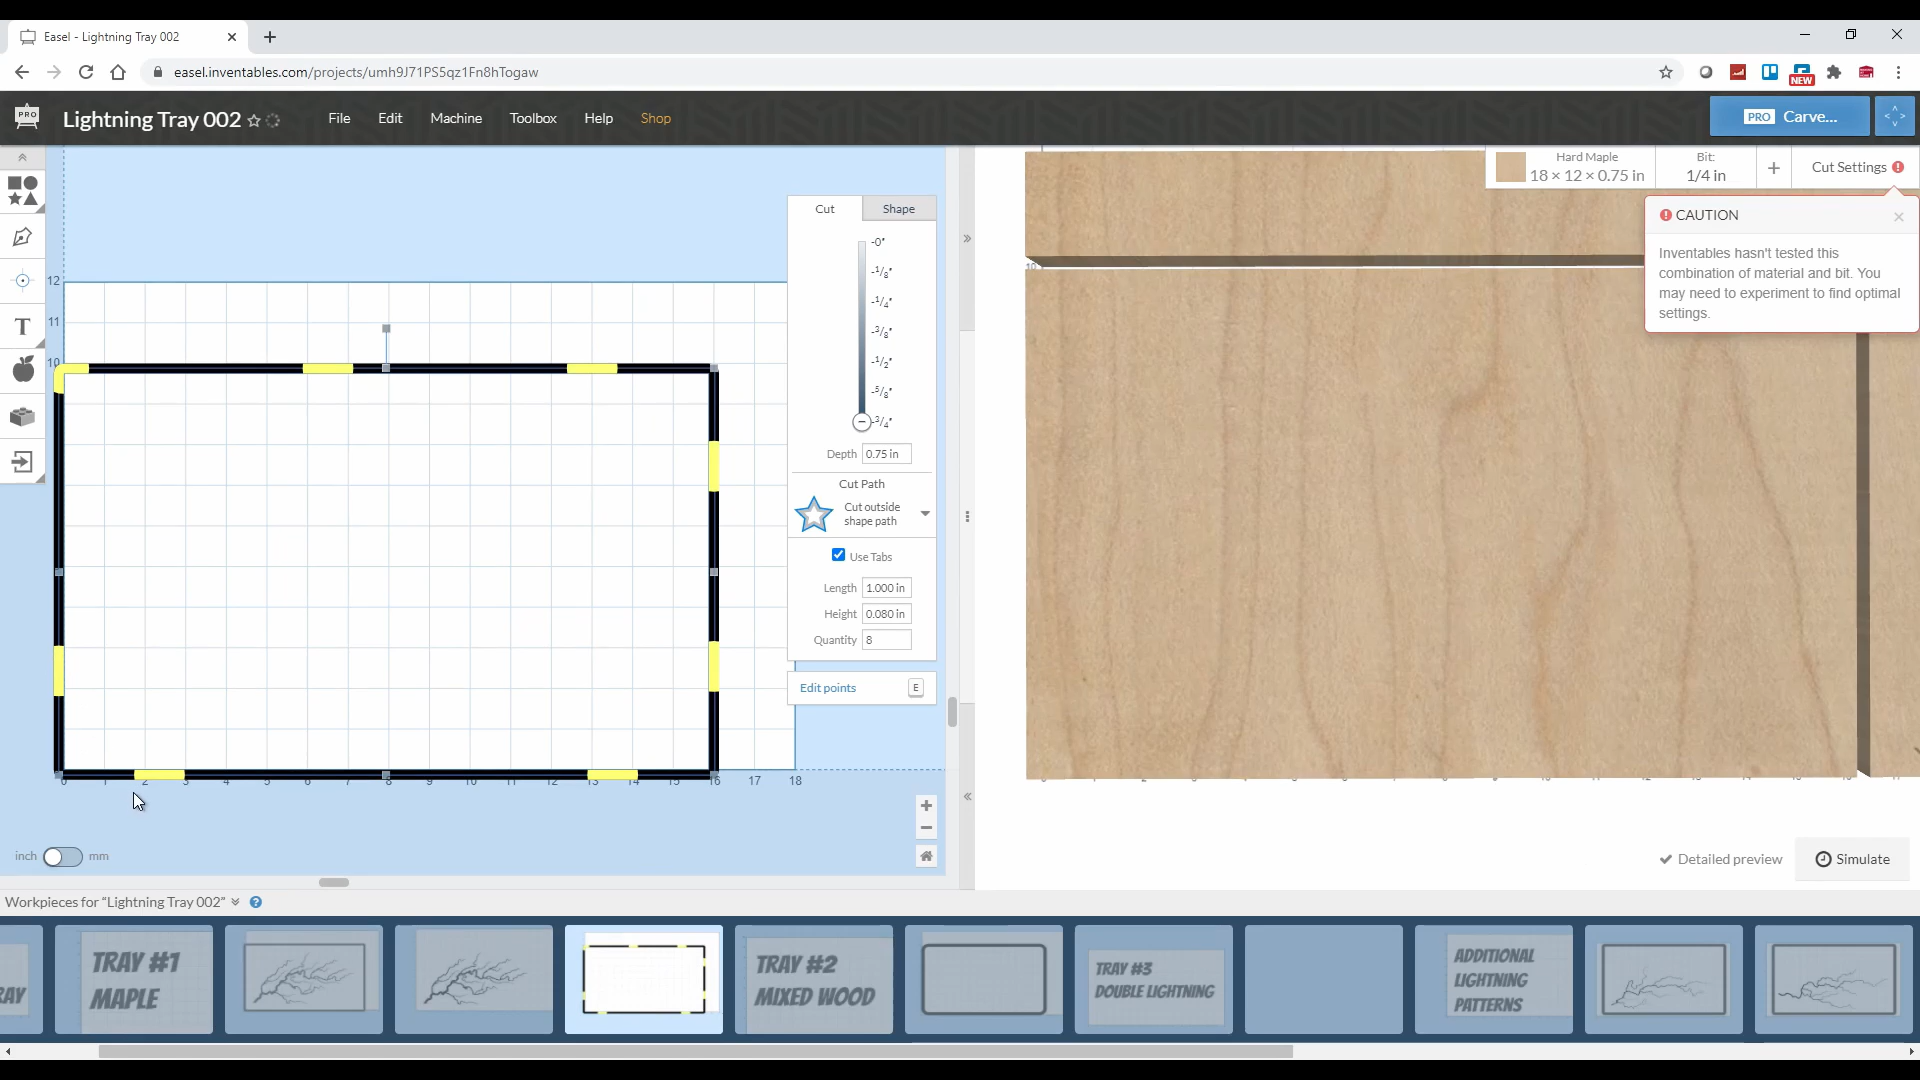This screenshot has height=1080, width=1920.
Task: Click the cut depth slider handle
Action: click(x=861, y=422)
